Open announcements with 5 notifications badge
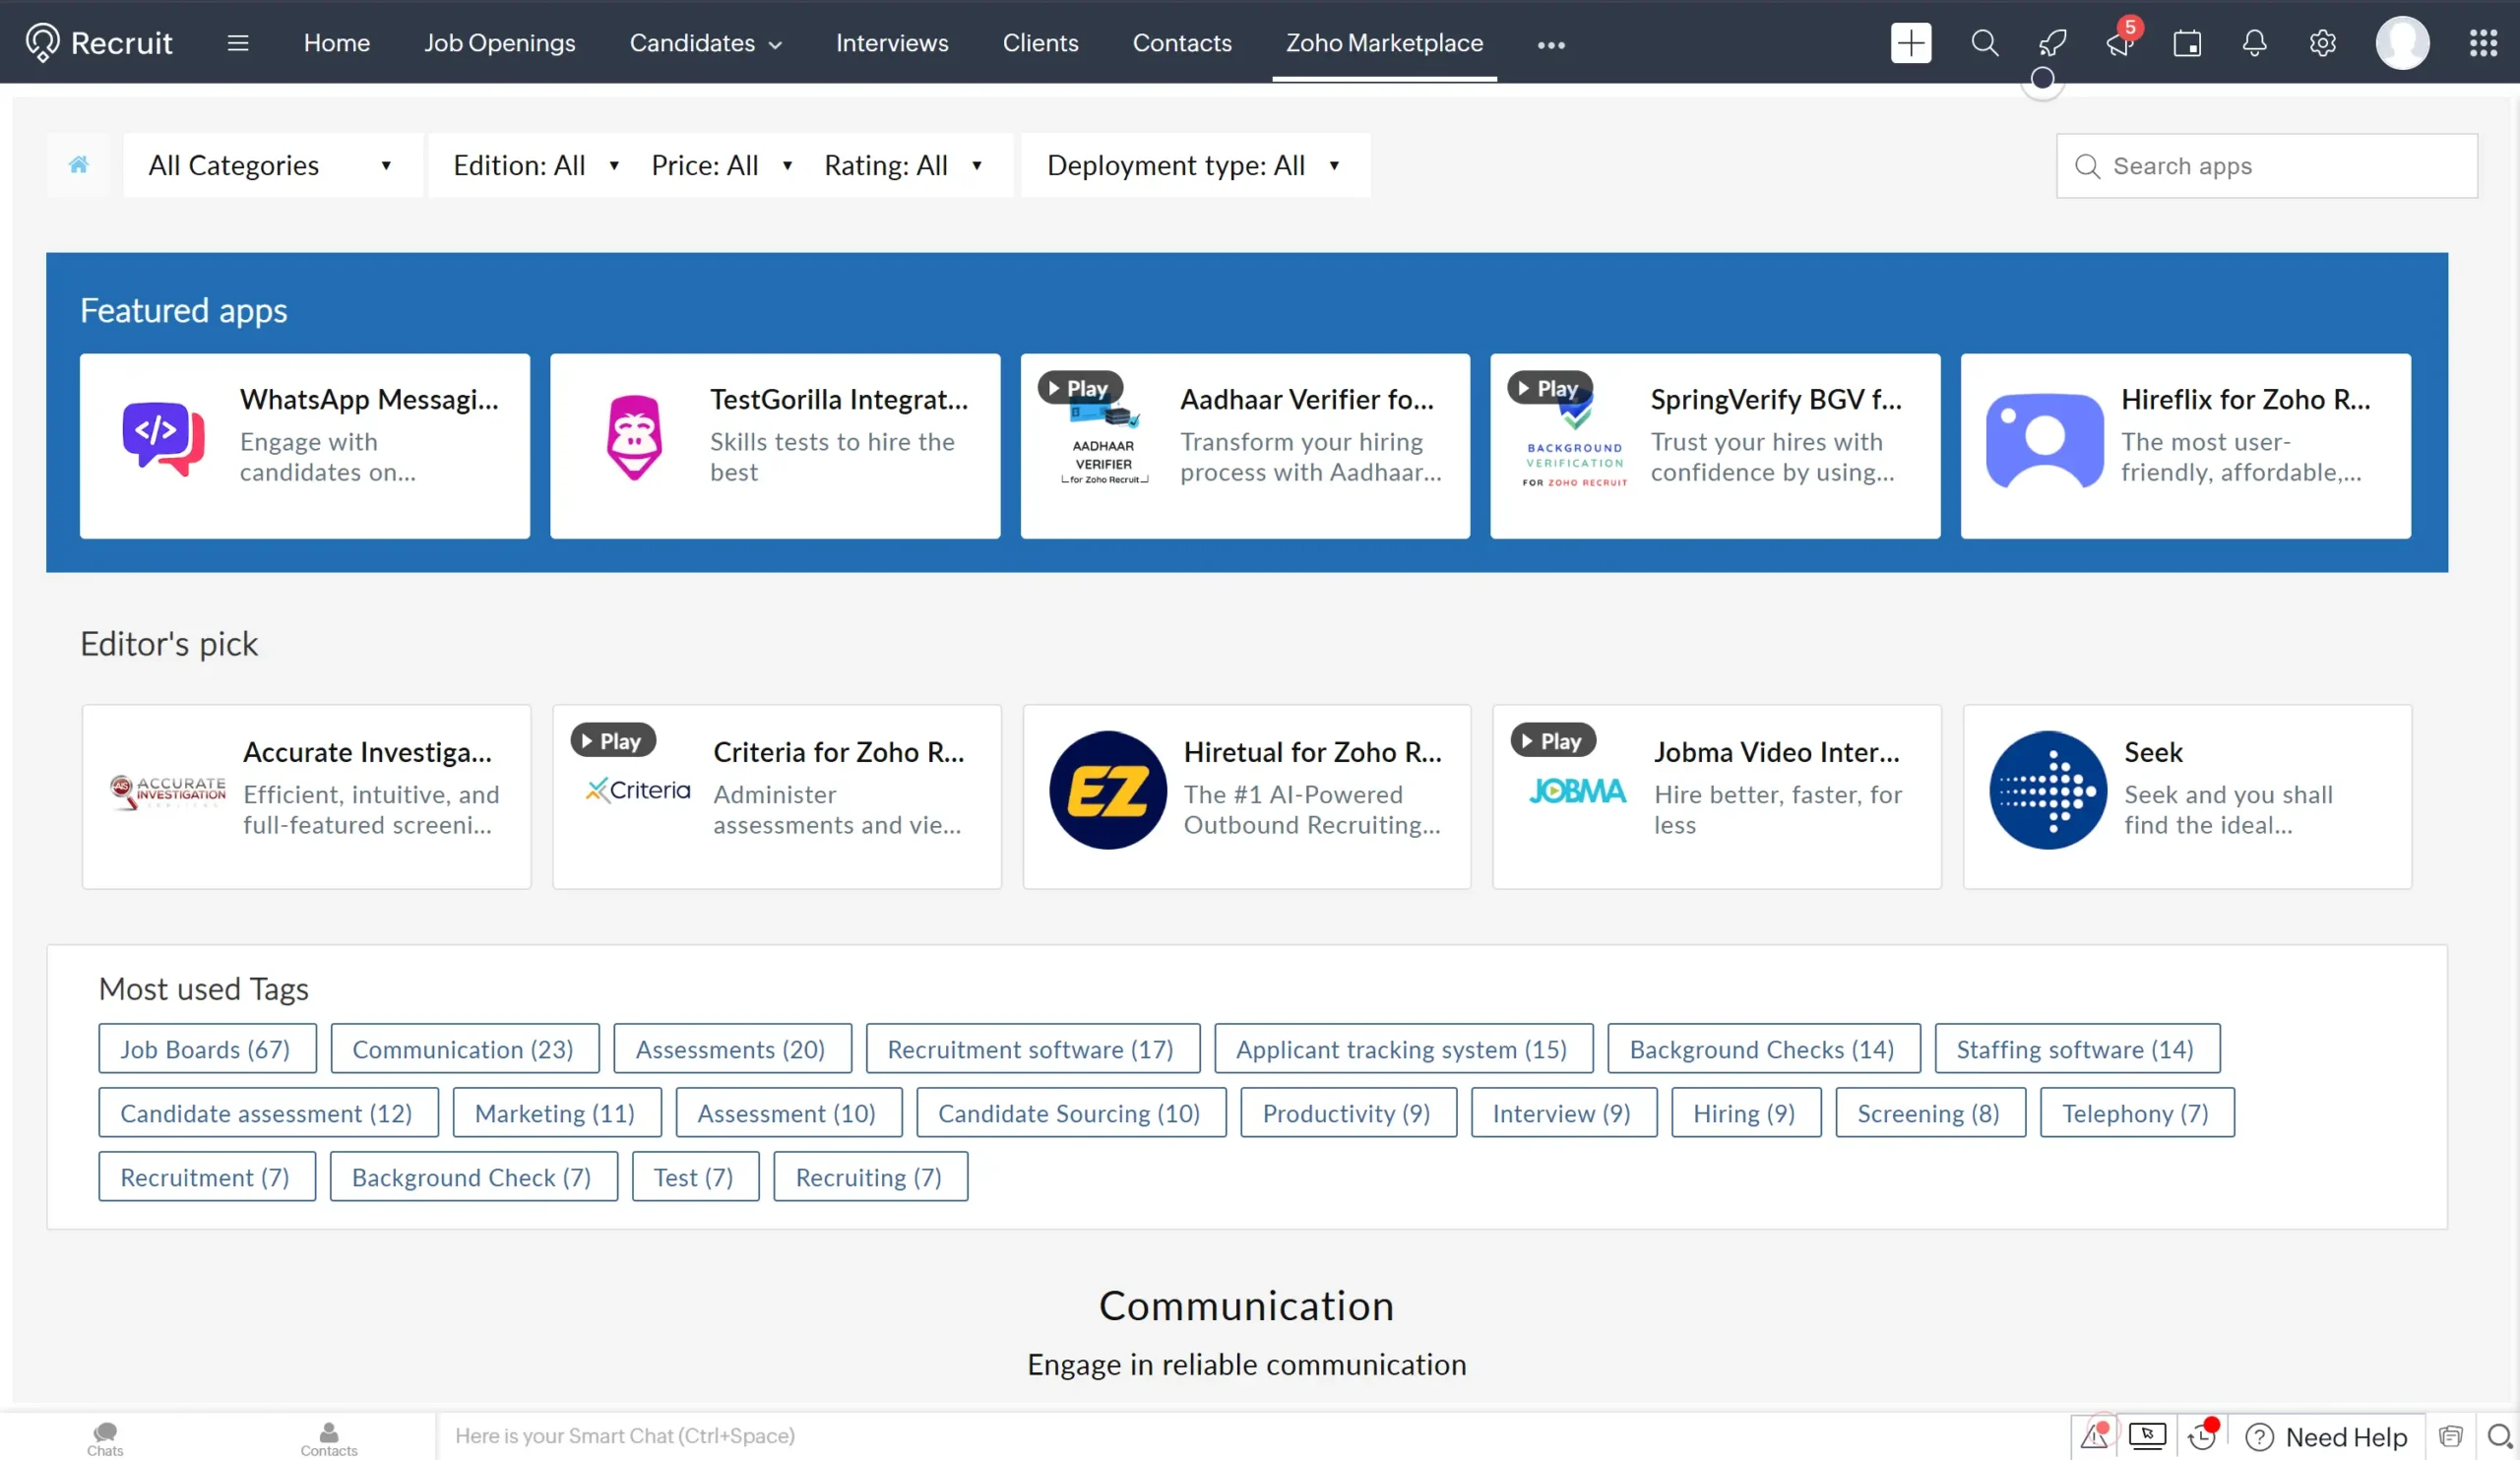Screen dimensions: 2520x1460 click(2119, 43)
